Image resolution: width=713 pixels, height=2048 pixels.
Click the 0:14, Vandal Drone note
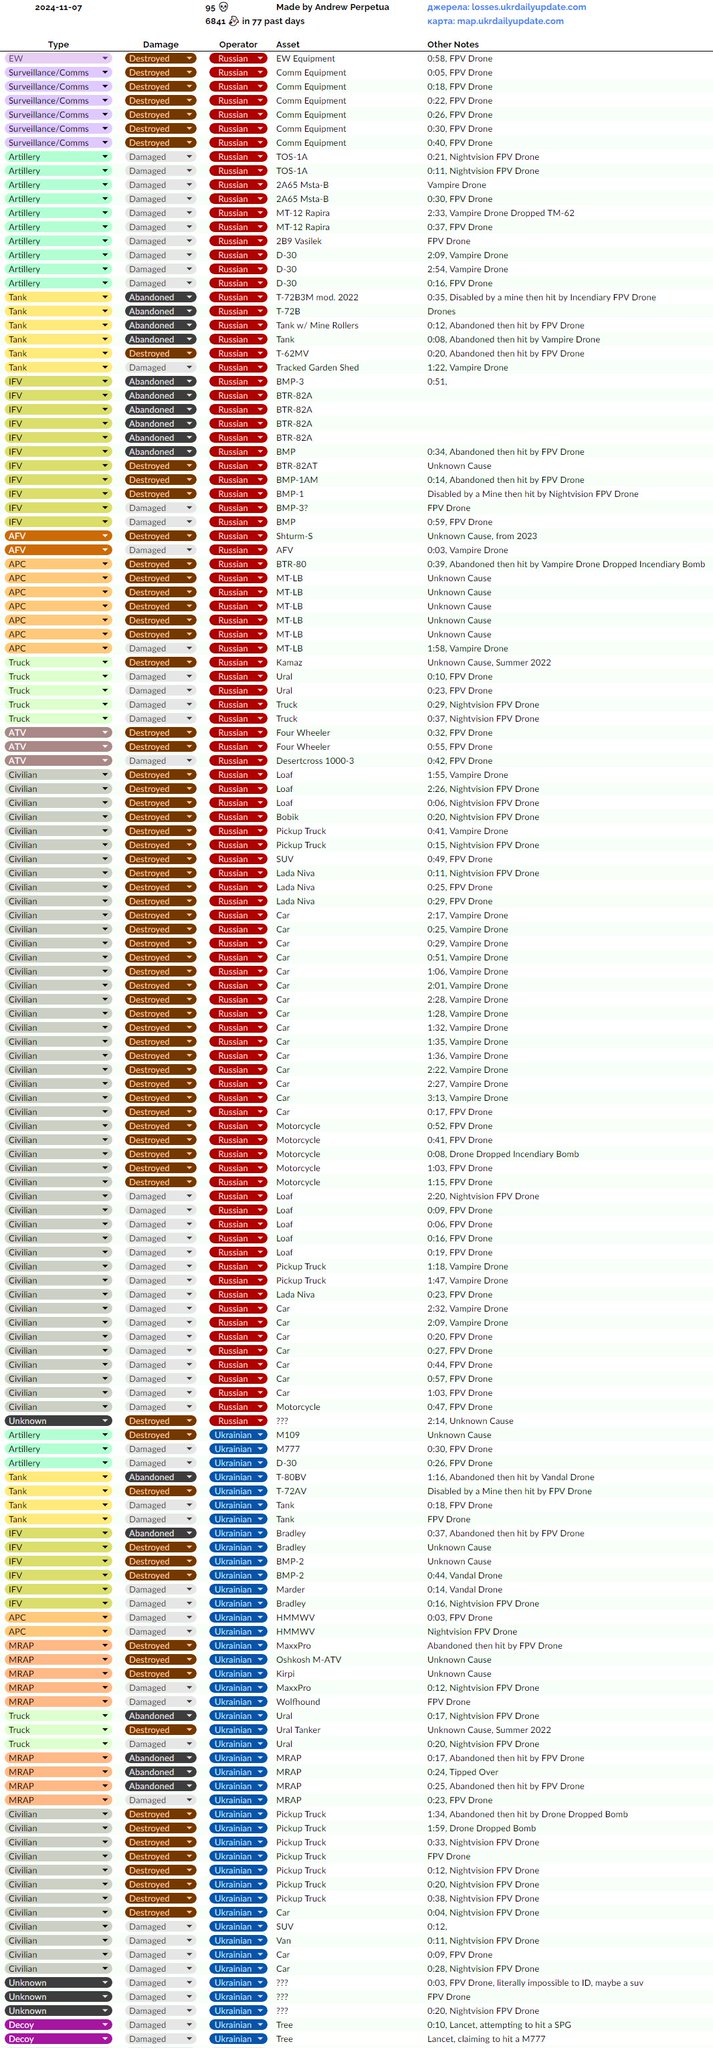(x=465, y=1589)
